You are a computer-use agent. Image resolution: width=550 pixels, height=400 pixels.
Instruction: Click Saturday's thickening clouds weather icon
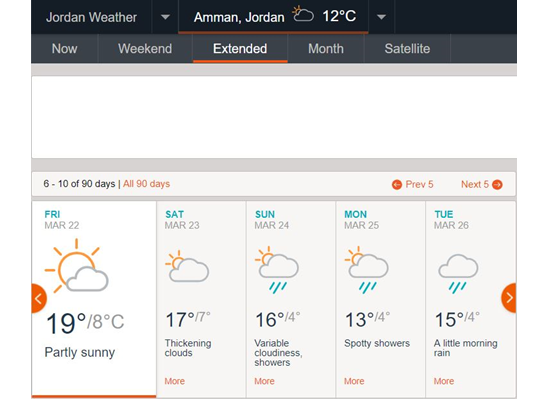click(x=187, y=266)
